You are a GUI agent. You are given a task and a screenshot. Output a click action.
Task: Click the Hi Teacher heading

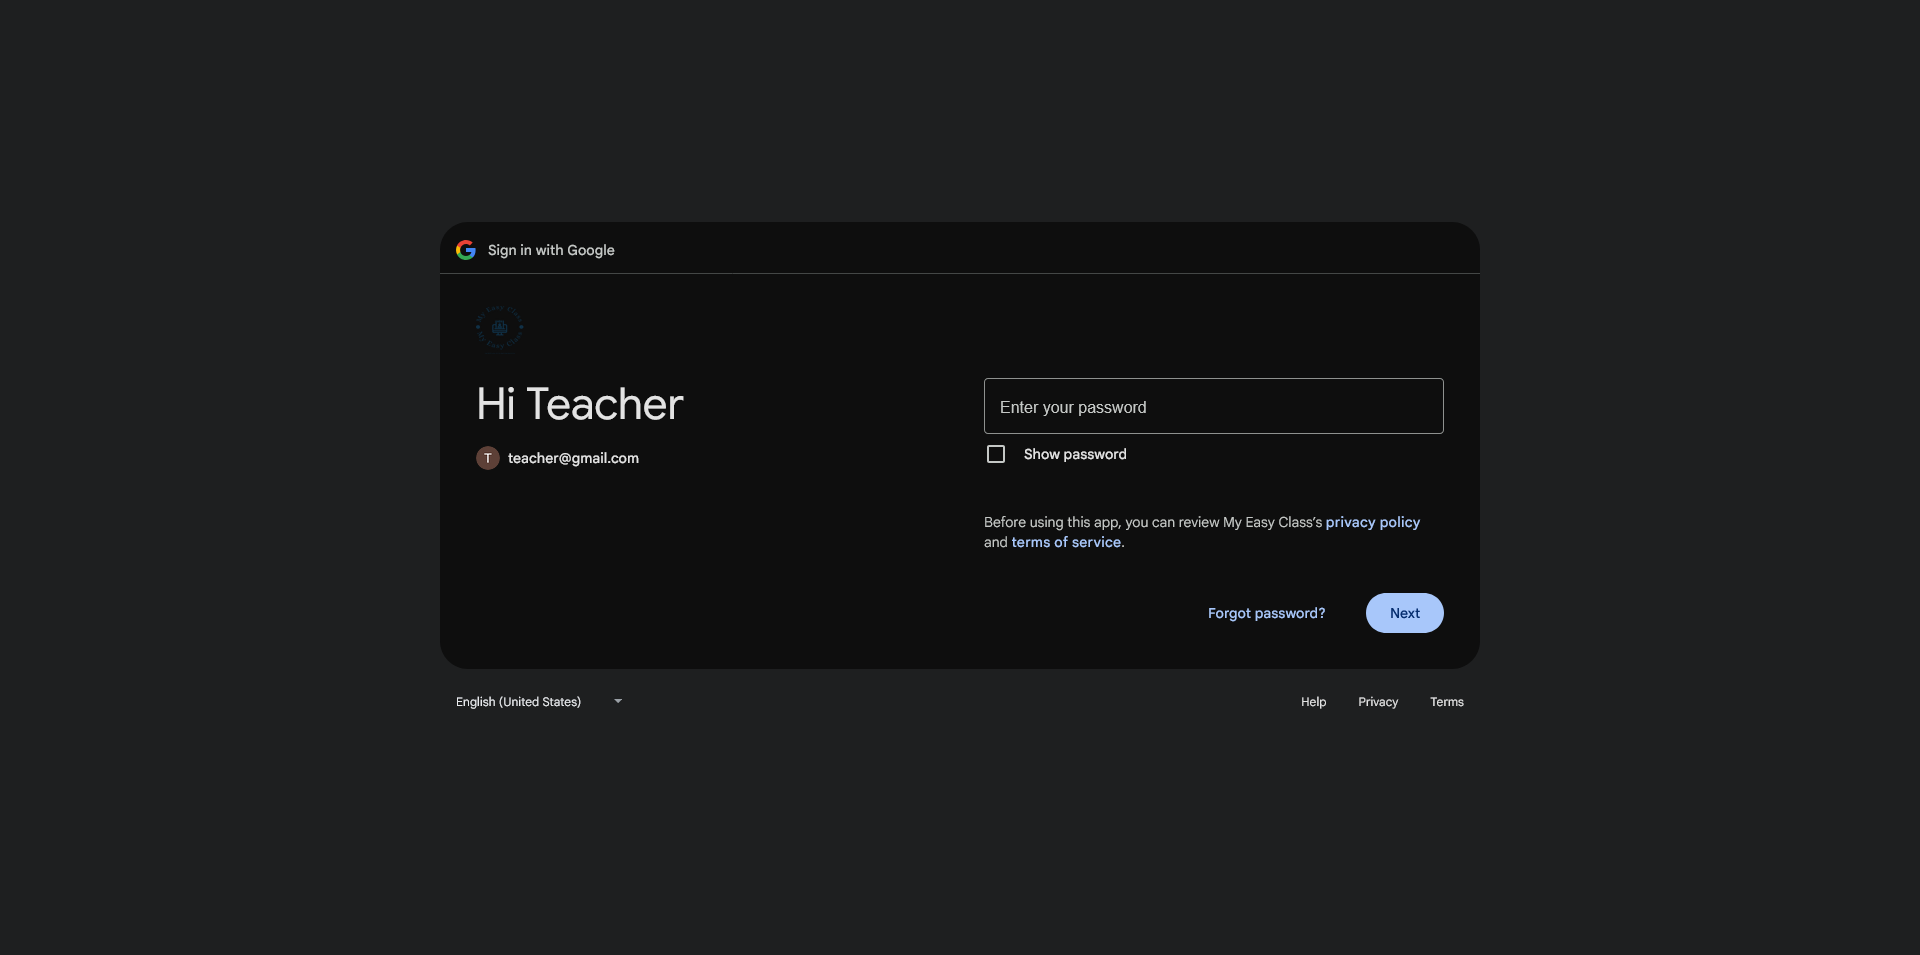coord(580,404)
